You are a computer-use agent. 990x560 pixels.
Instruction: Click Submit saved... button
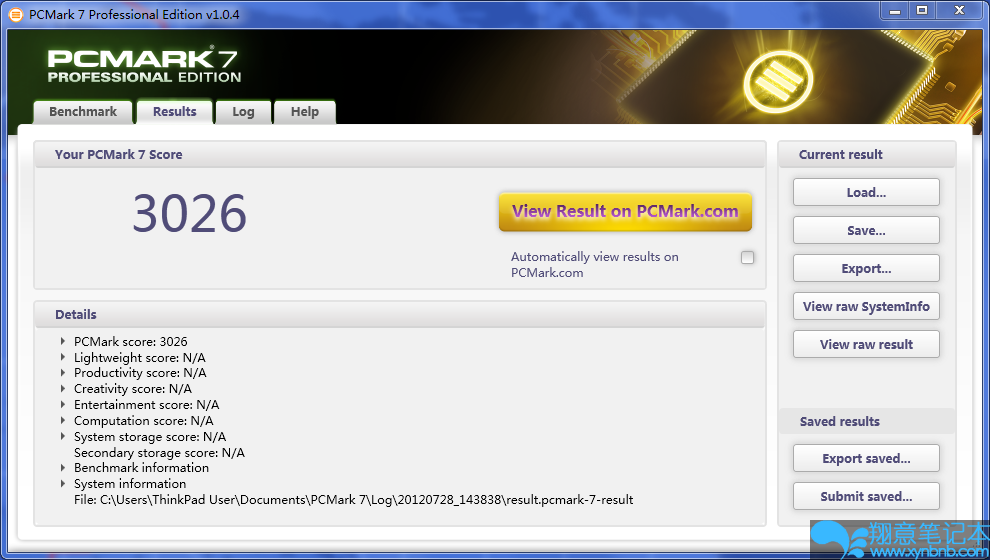pyautogui.click(x=866, y=496)
